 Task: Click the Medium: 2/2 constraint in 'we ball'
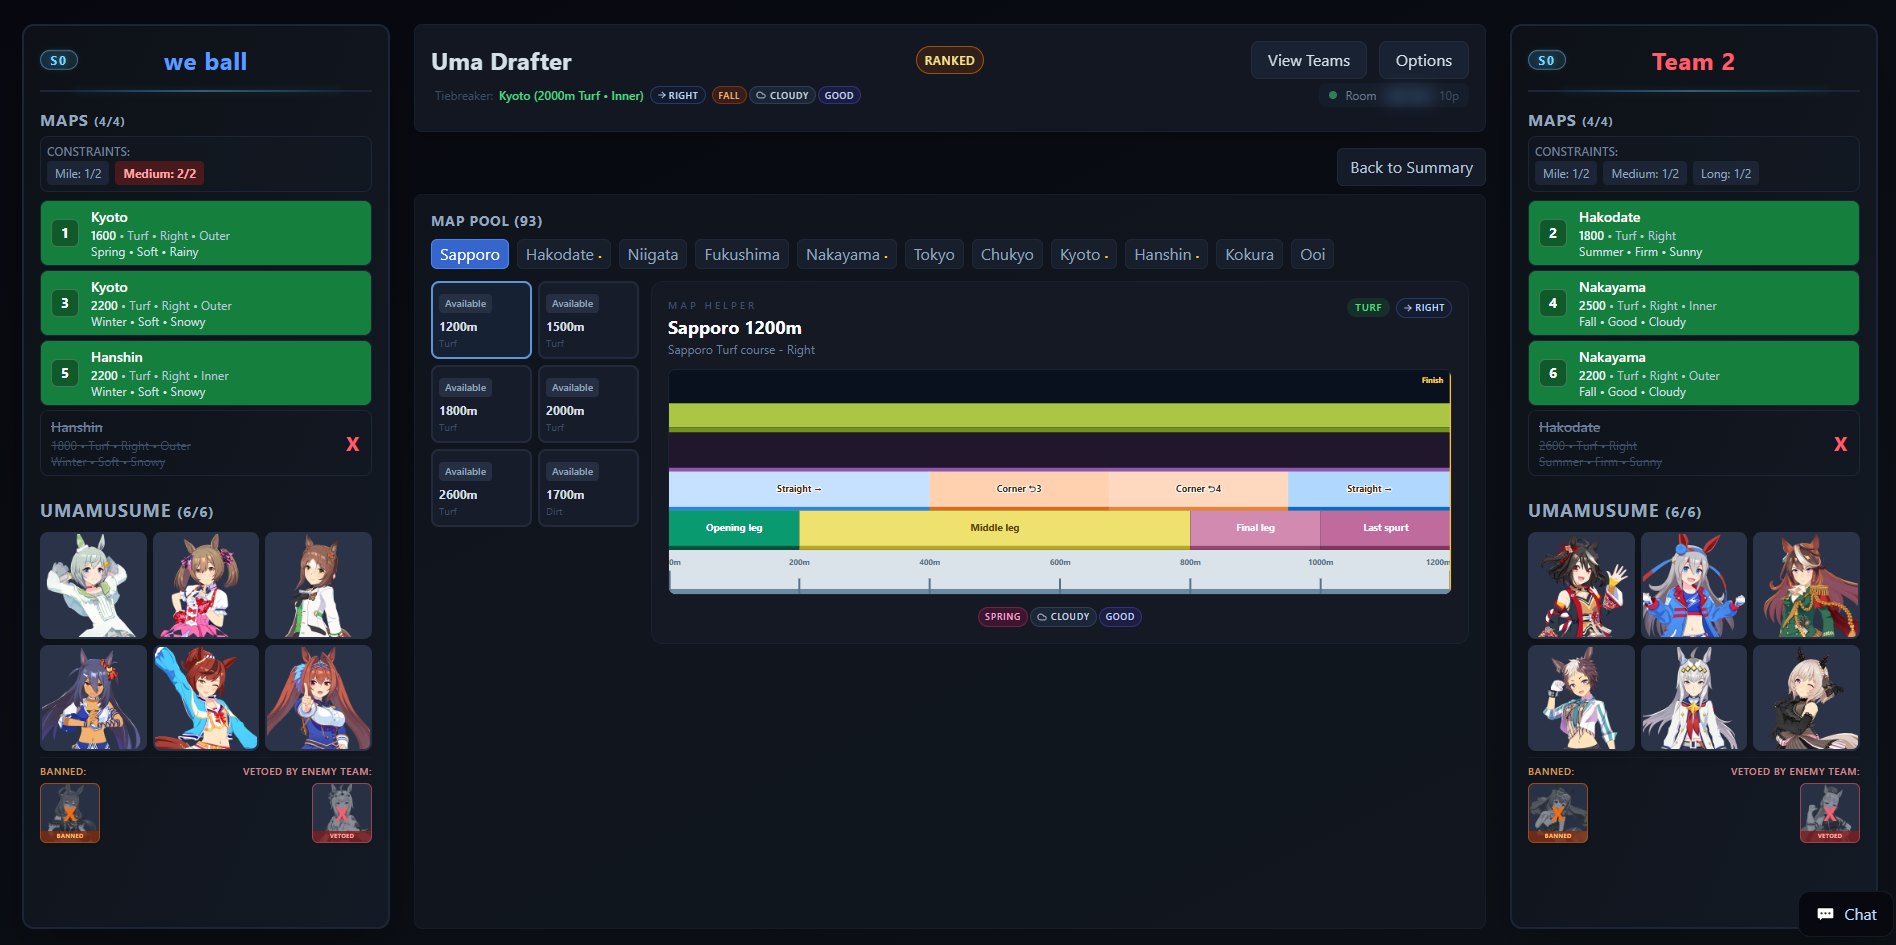click(x=160, y=173)
